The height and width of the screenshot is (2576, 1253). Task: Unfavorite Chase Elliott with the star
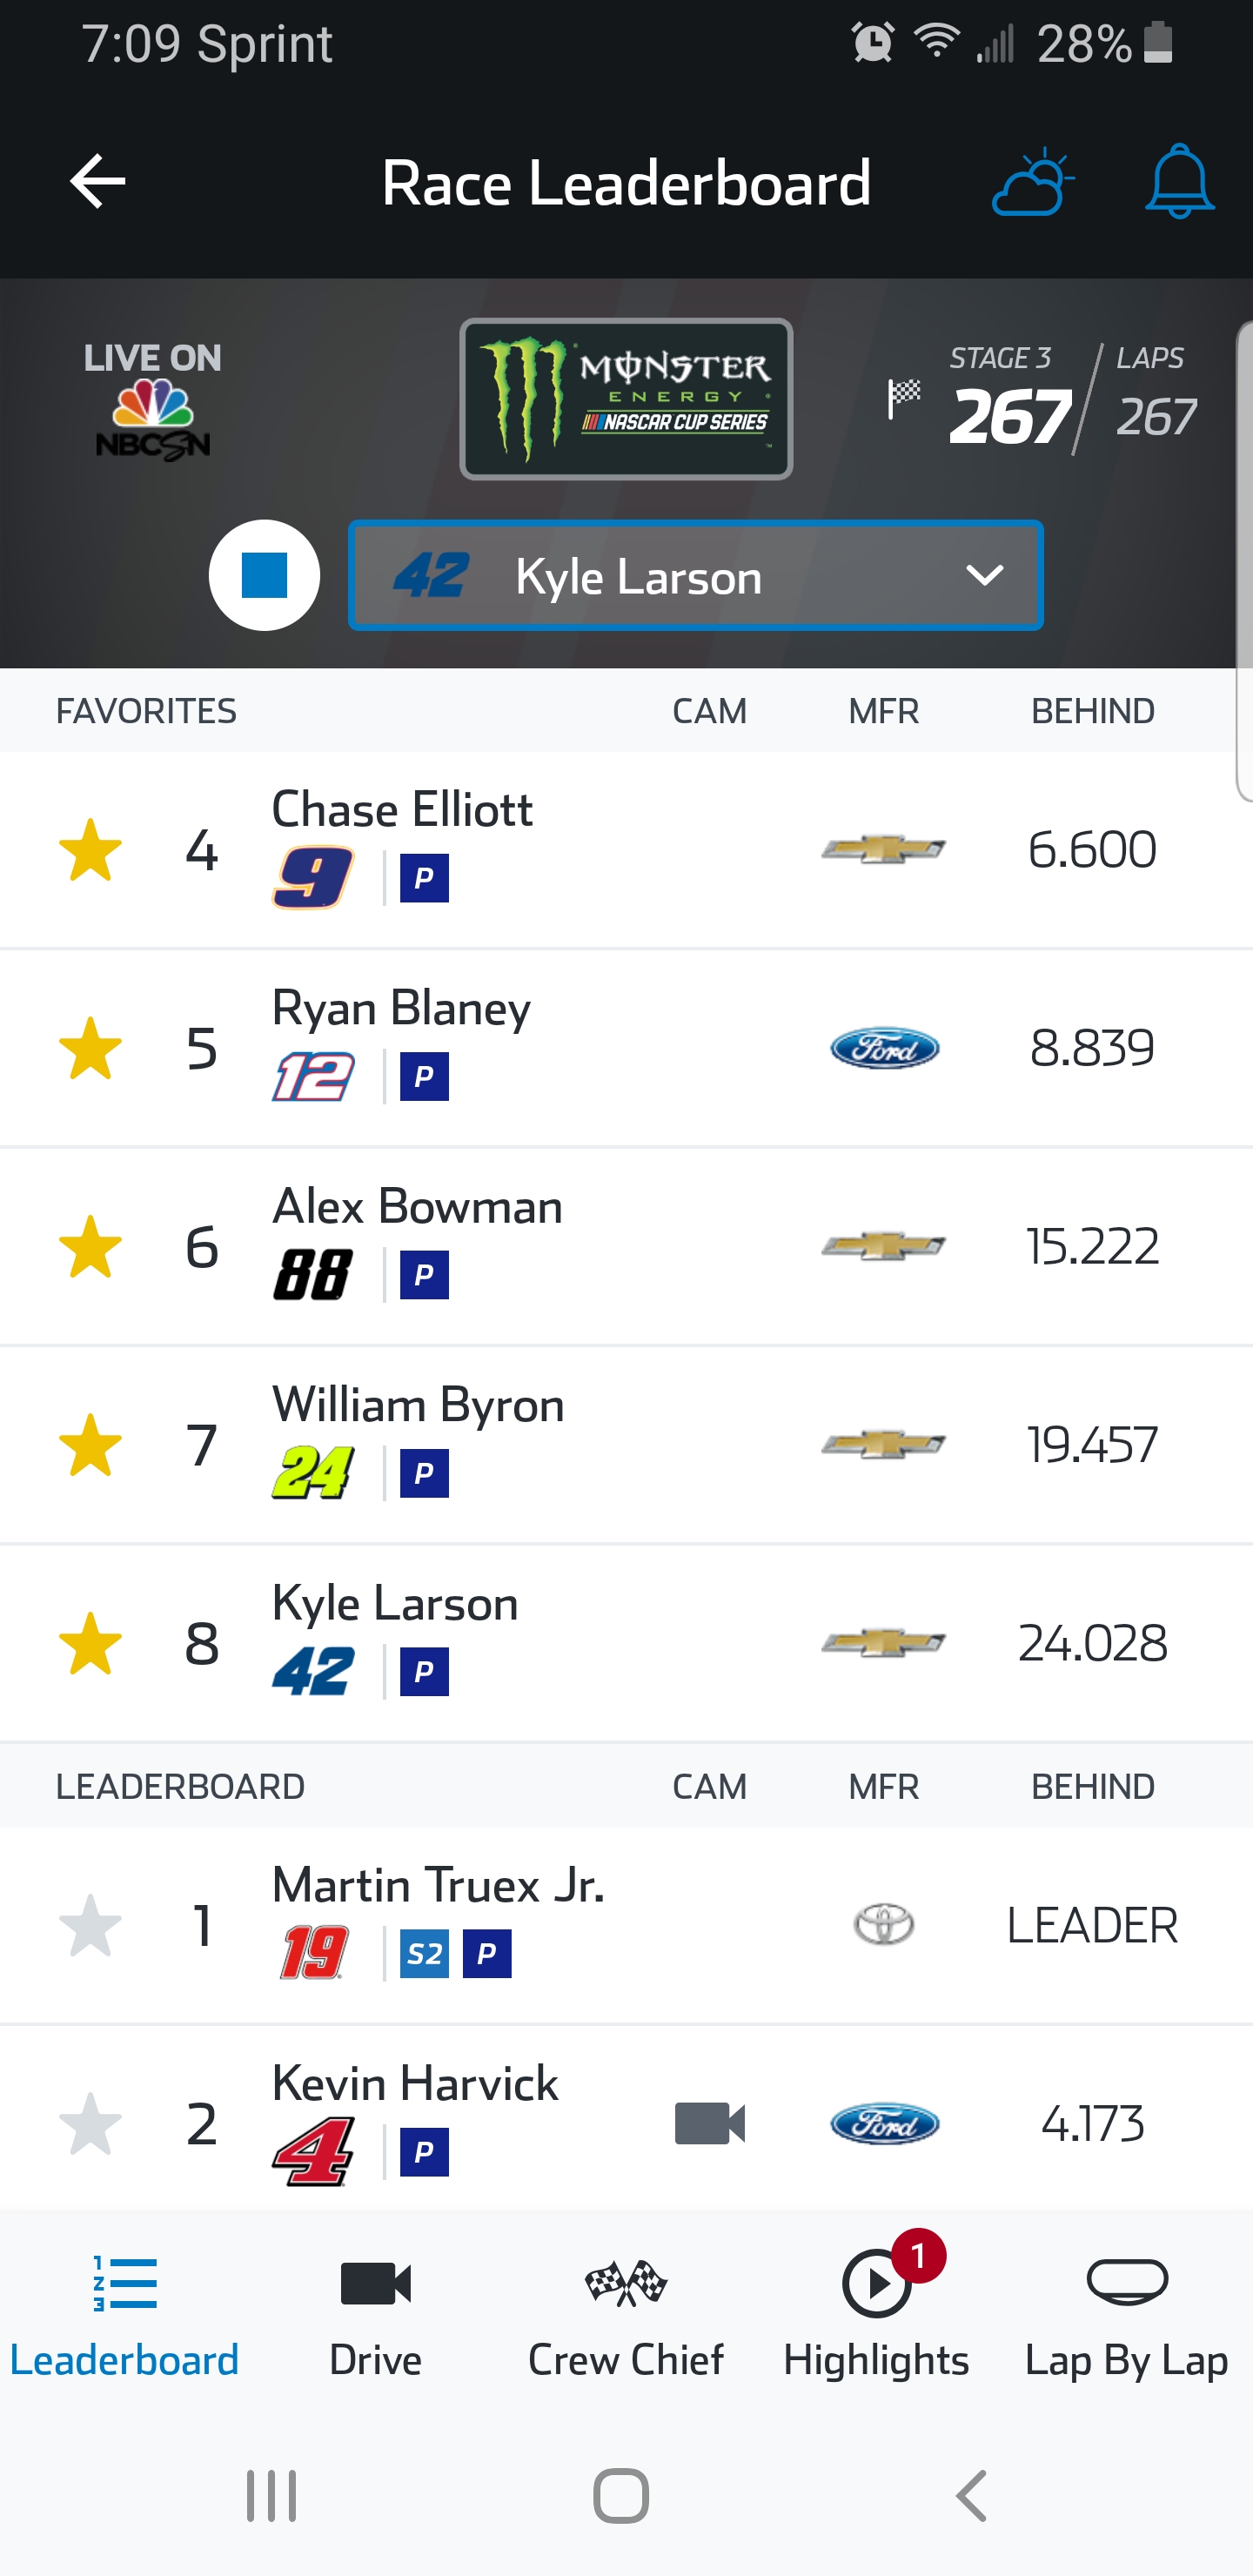click(90, 850)
